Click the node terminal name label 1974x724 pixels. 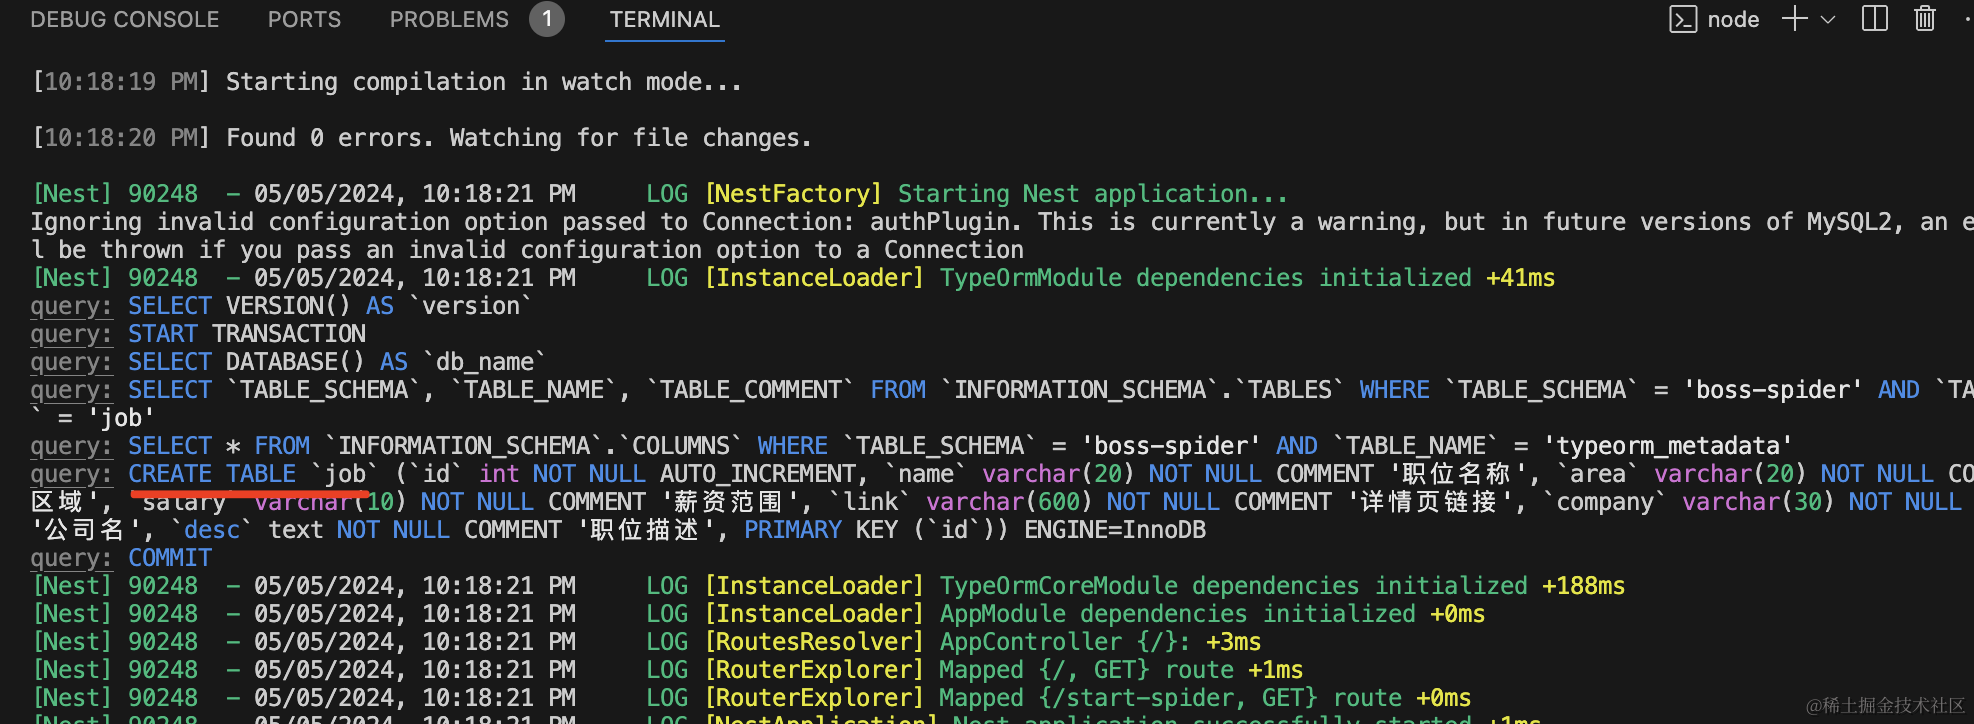tap(1733, 19)
